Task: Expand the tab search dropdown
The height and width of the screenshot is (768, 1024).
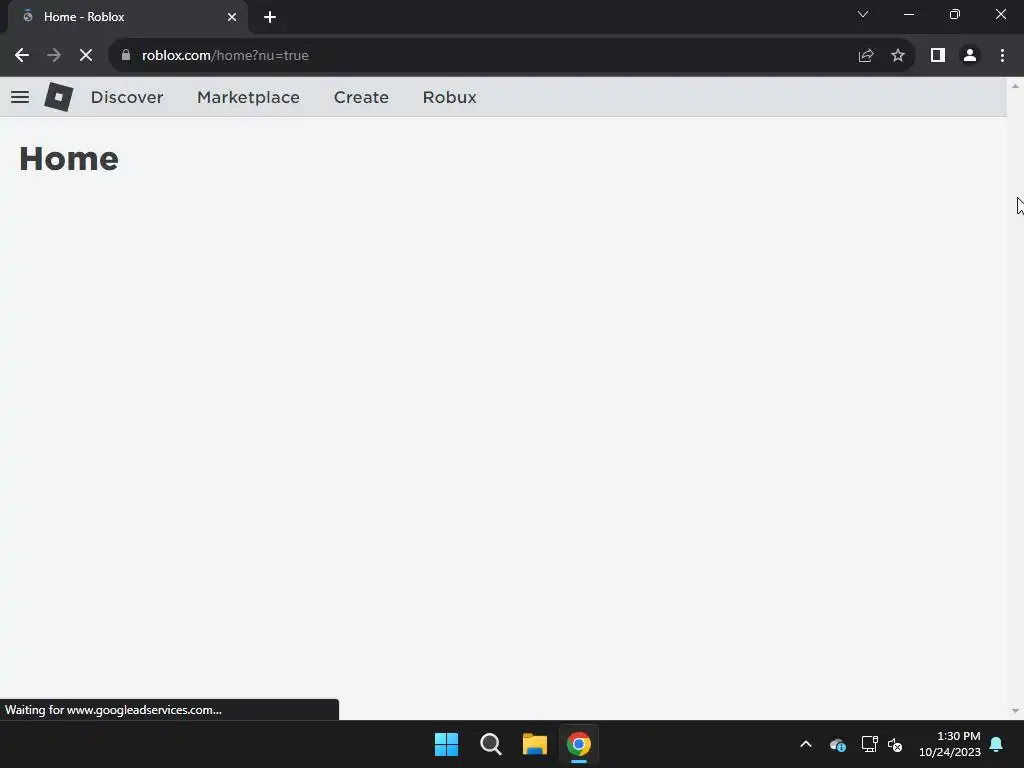Action: pos(863,14)
